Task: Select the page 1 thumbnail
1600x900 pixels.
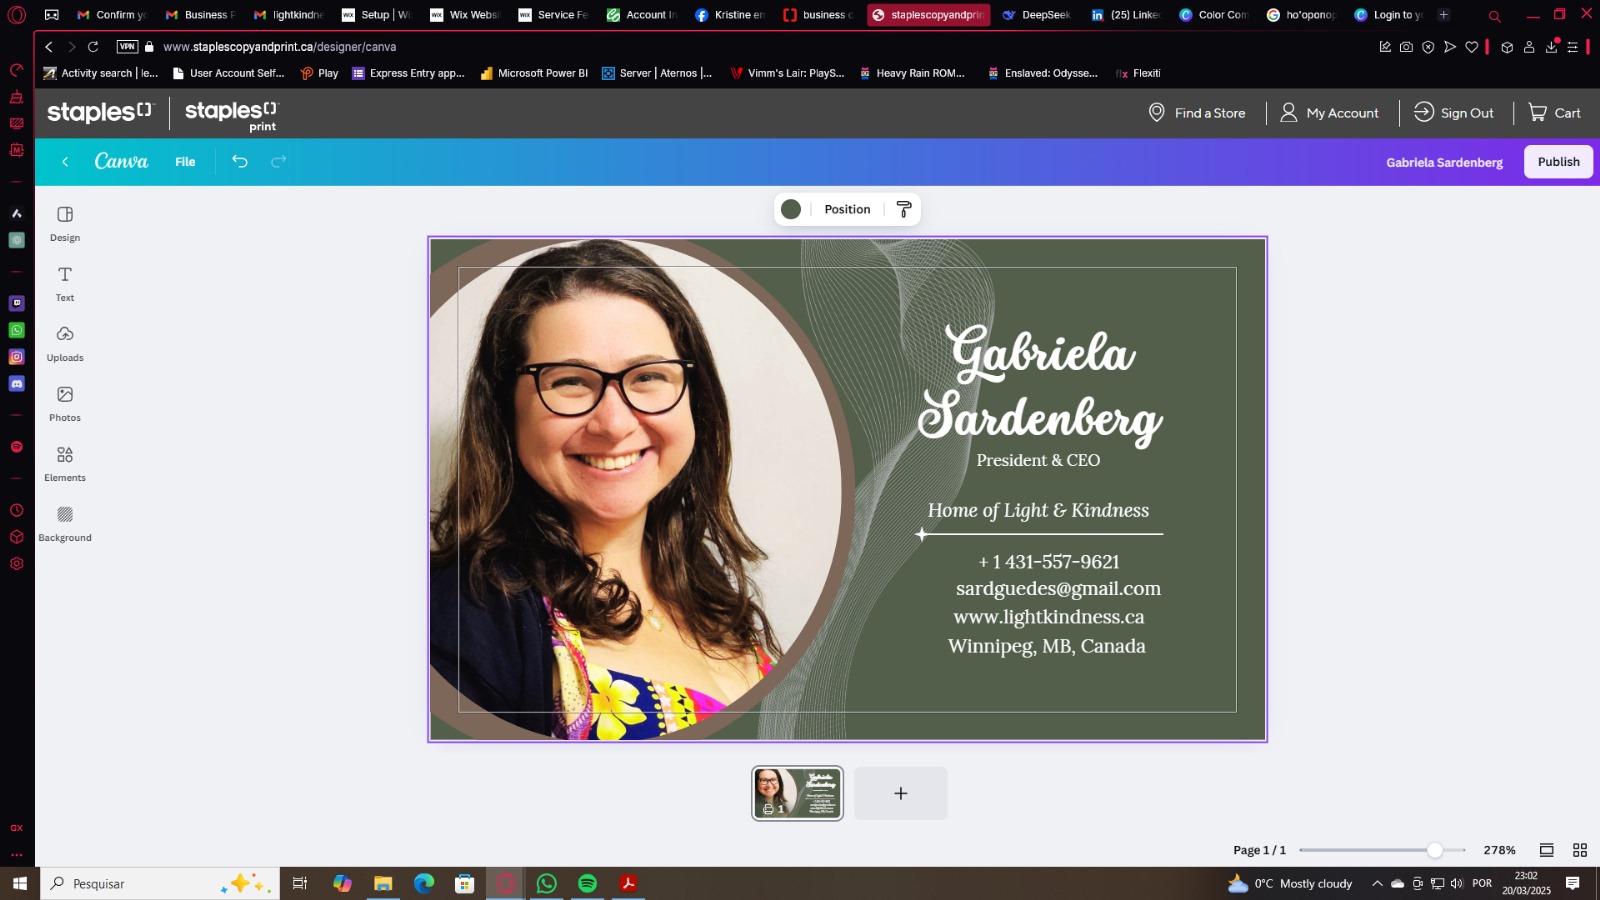Action: click(x=797, y=793)
